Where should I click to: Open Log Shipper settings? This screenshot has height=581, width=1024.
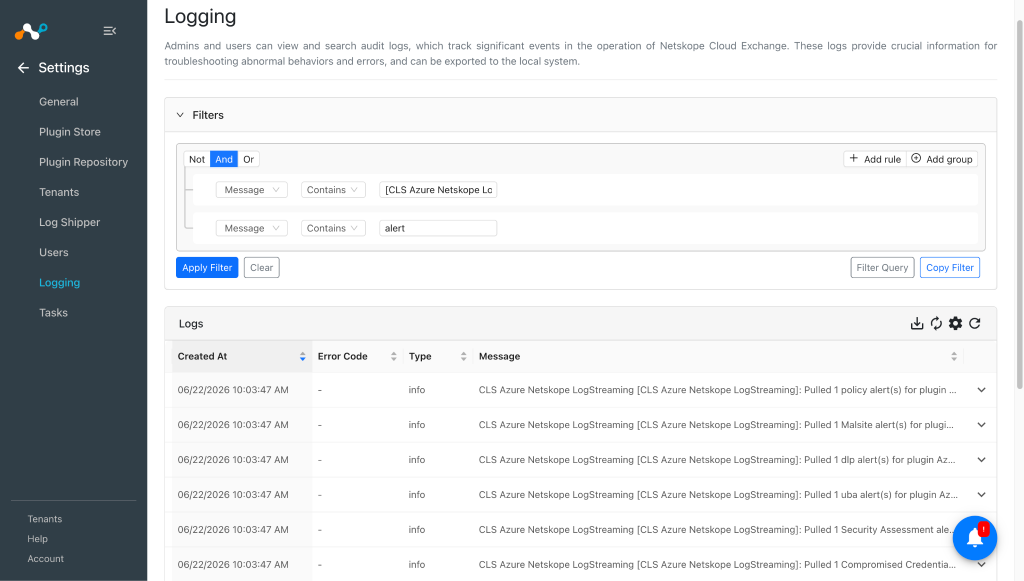pos(69,222)
